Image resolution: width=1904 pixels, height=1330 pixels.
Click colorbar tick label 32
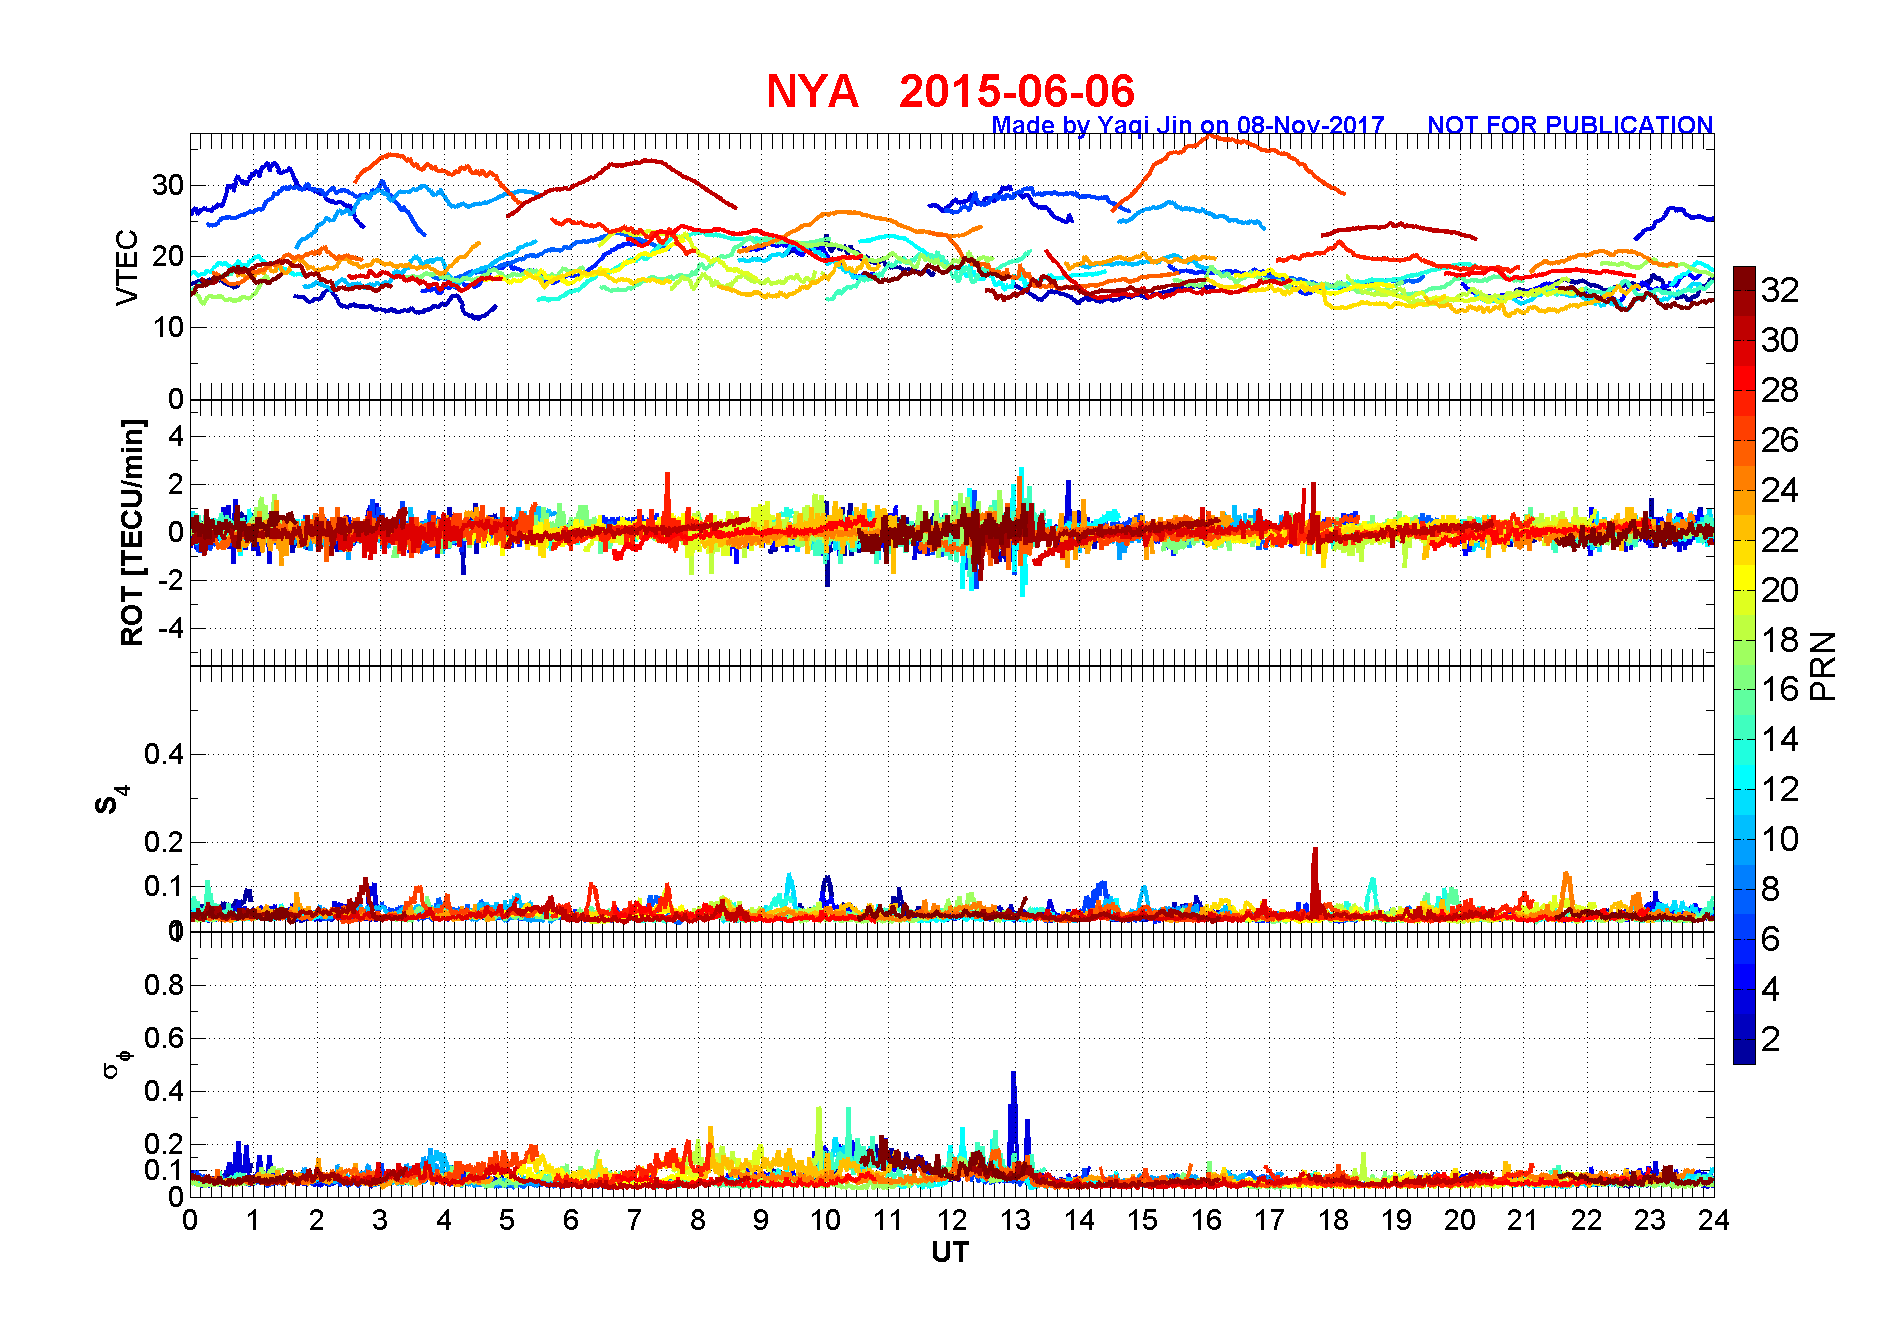(x=1780, y=290)
